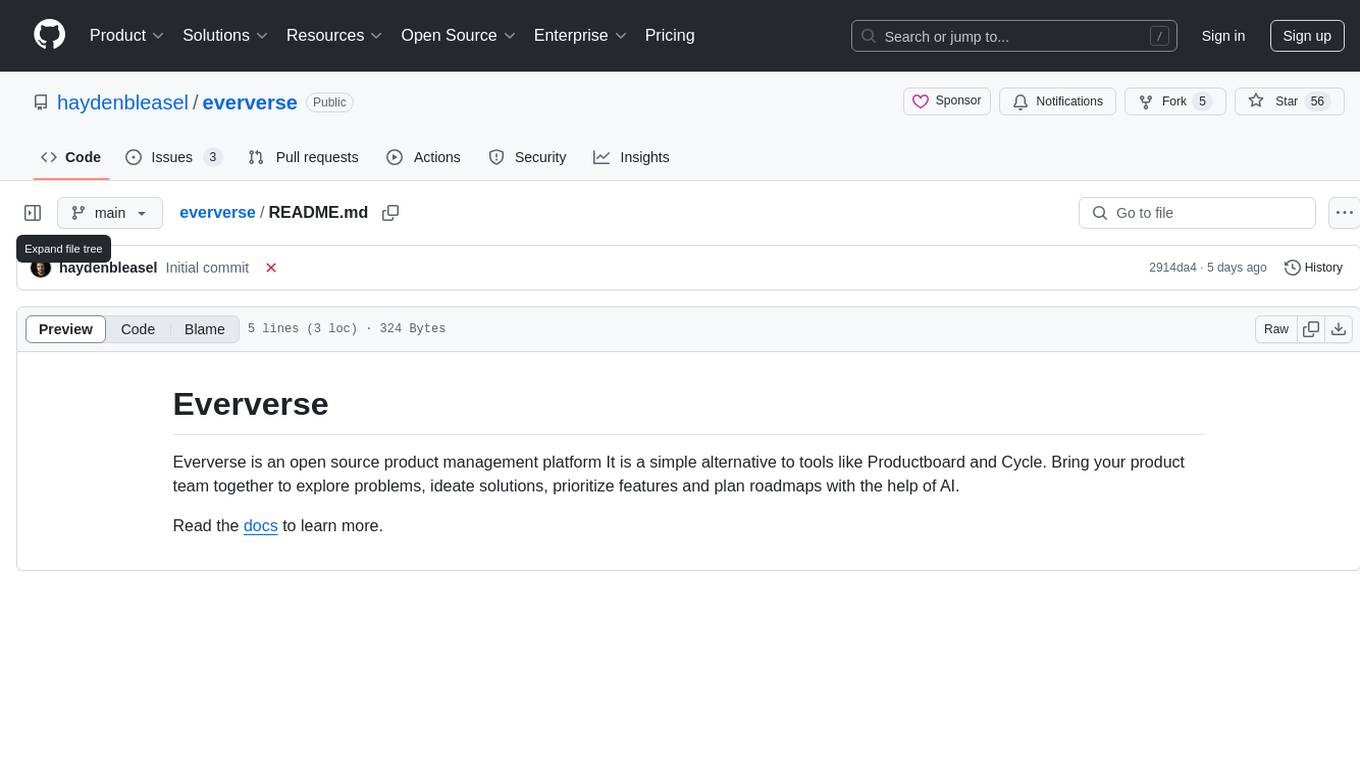Image resolution: width=1360 pixels, height=764 pixels.
Task: Click the Sign up button
Action: pyautogui.click(x=1307, y=36)
